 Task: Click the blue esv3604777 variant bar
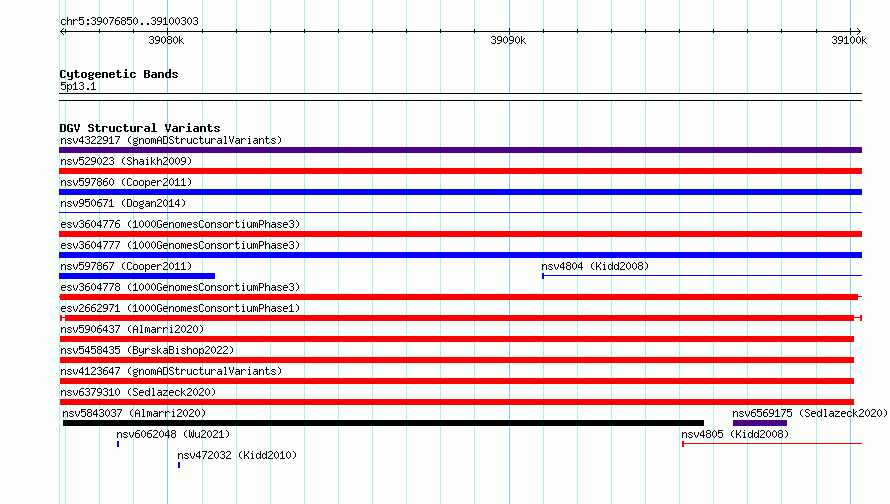coord(460,255)
